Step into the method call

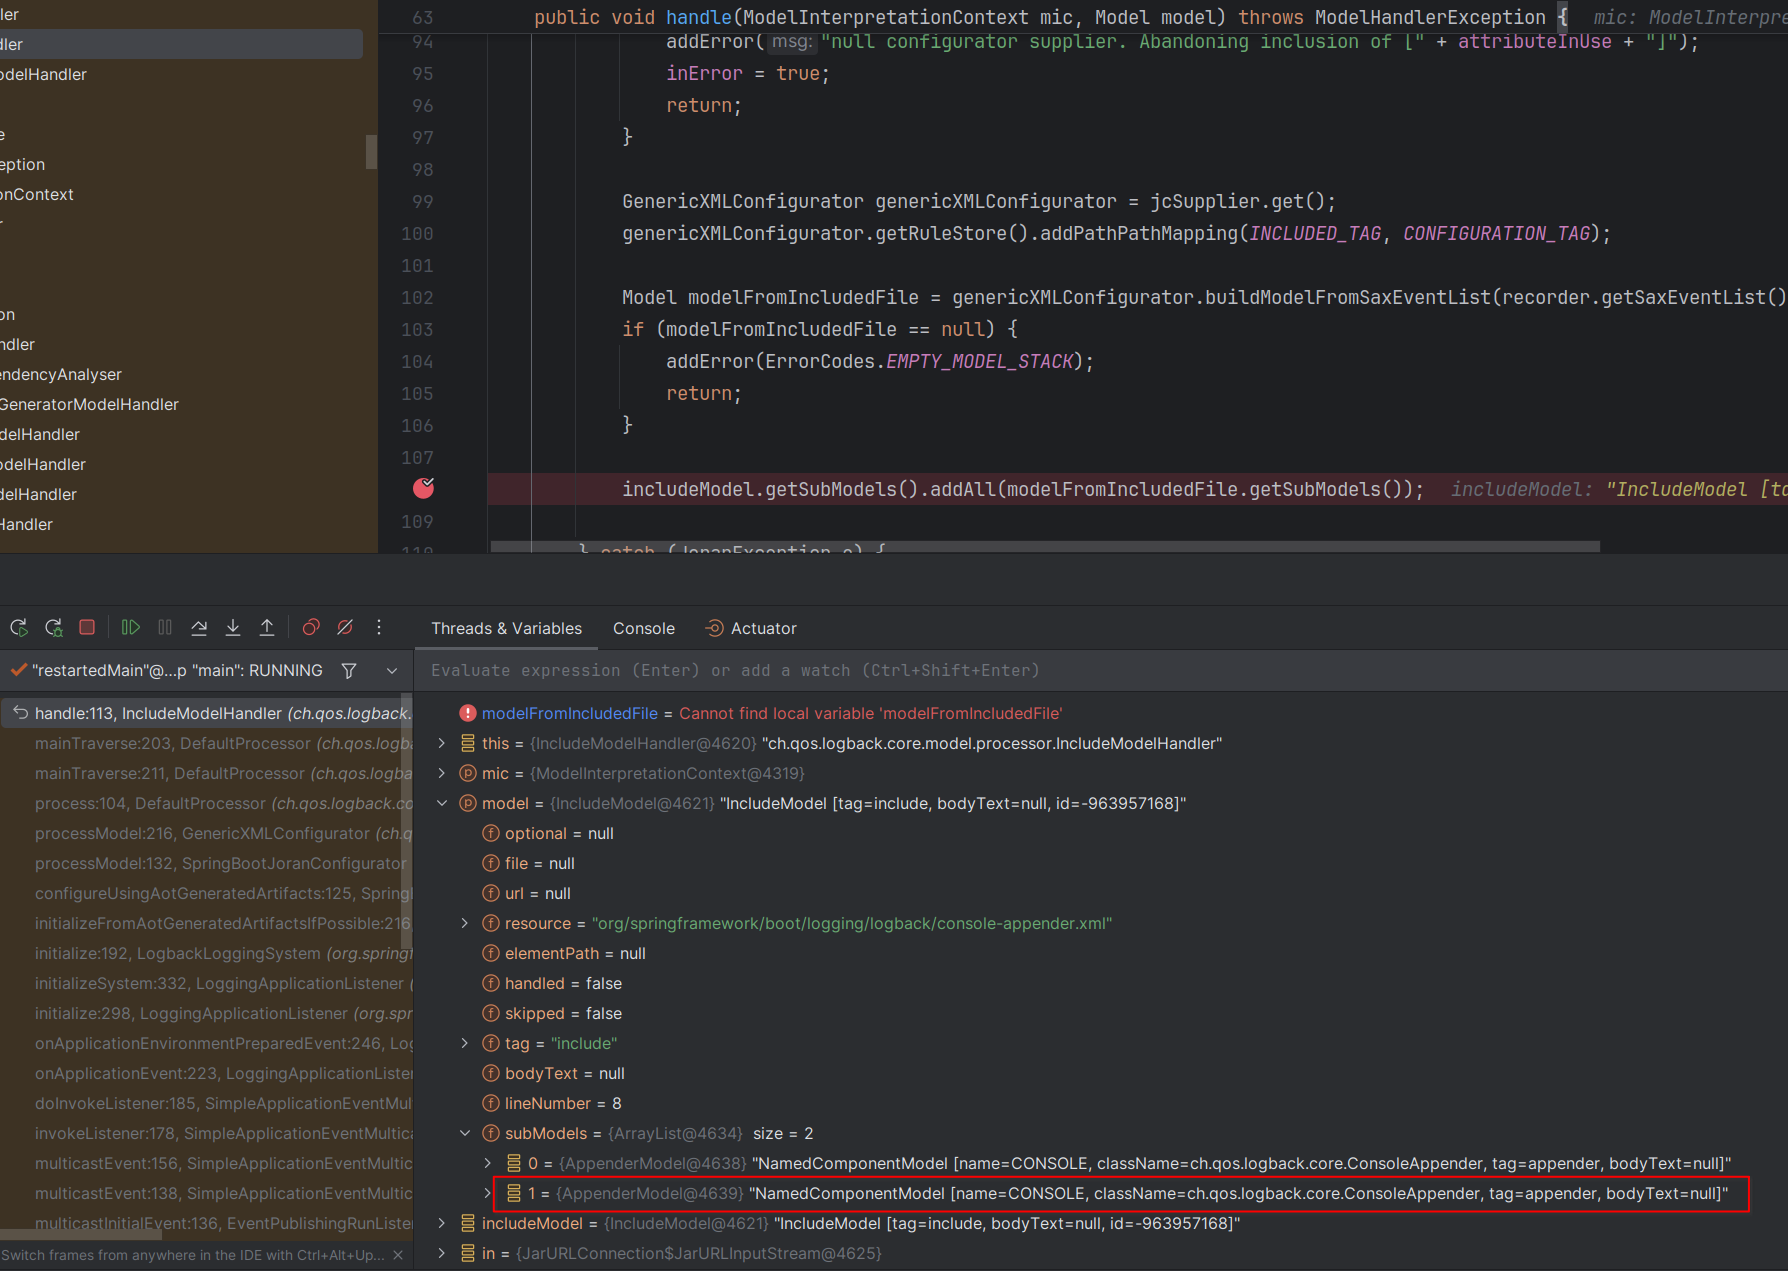pyautogui.click(x=233, y=628)
